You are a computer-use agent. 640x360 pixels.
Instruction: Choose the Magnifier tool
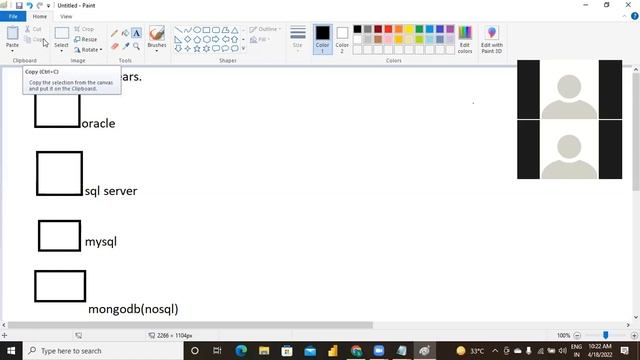[x=136, y=46]
